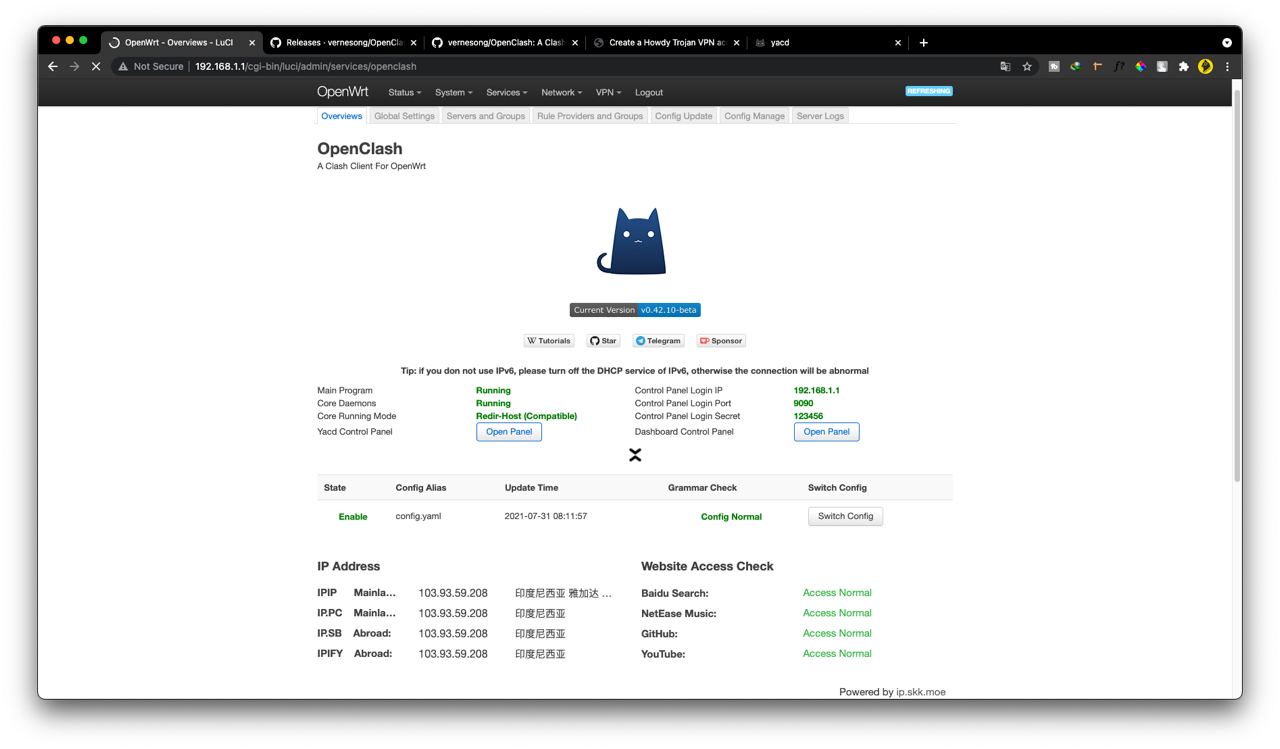Click the translate page icon in address bar

[1005, 67]
